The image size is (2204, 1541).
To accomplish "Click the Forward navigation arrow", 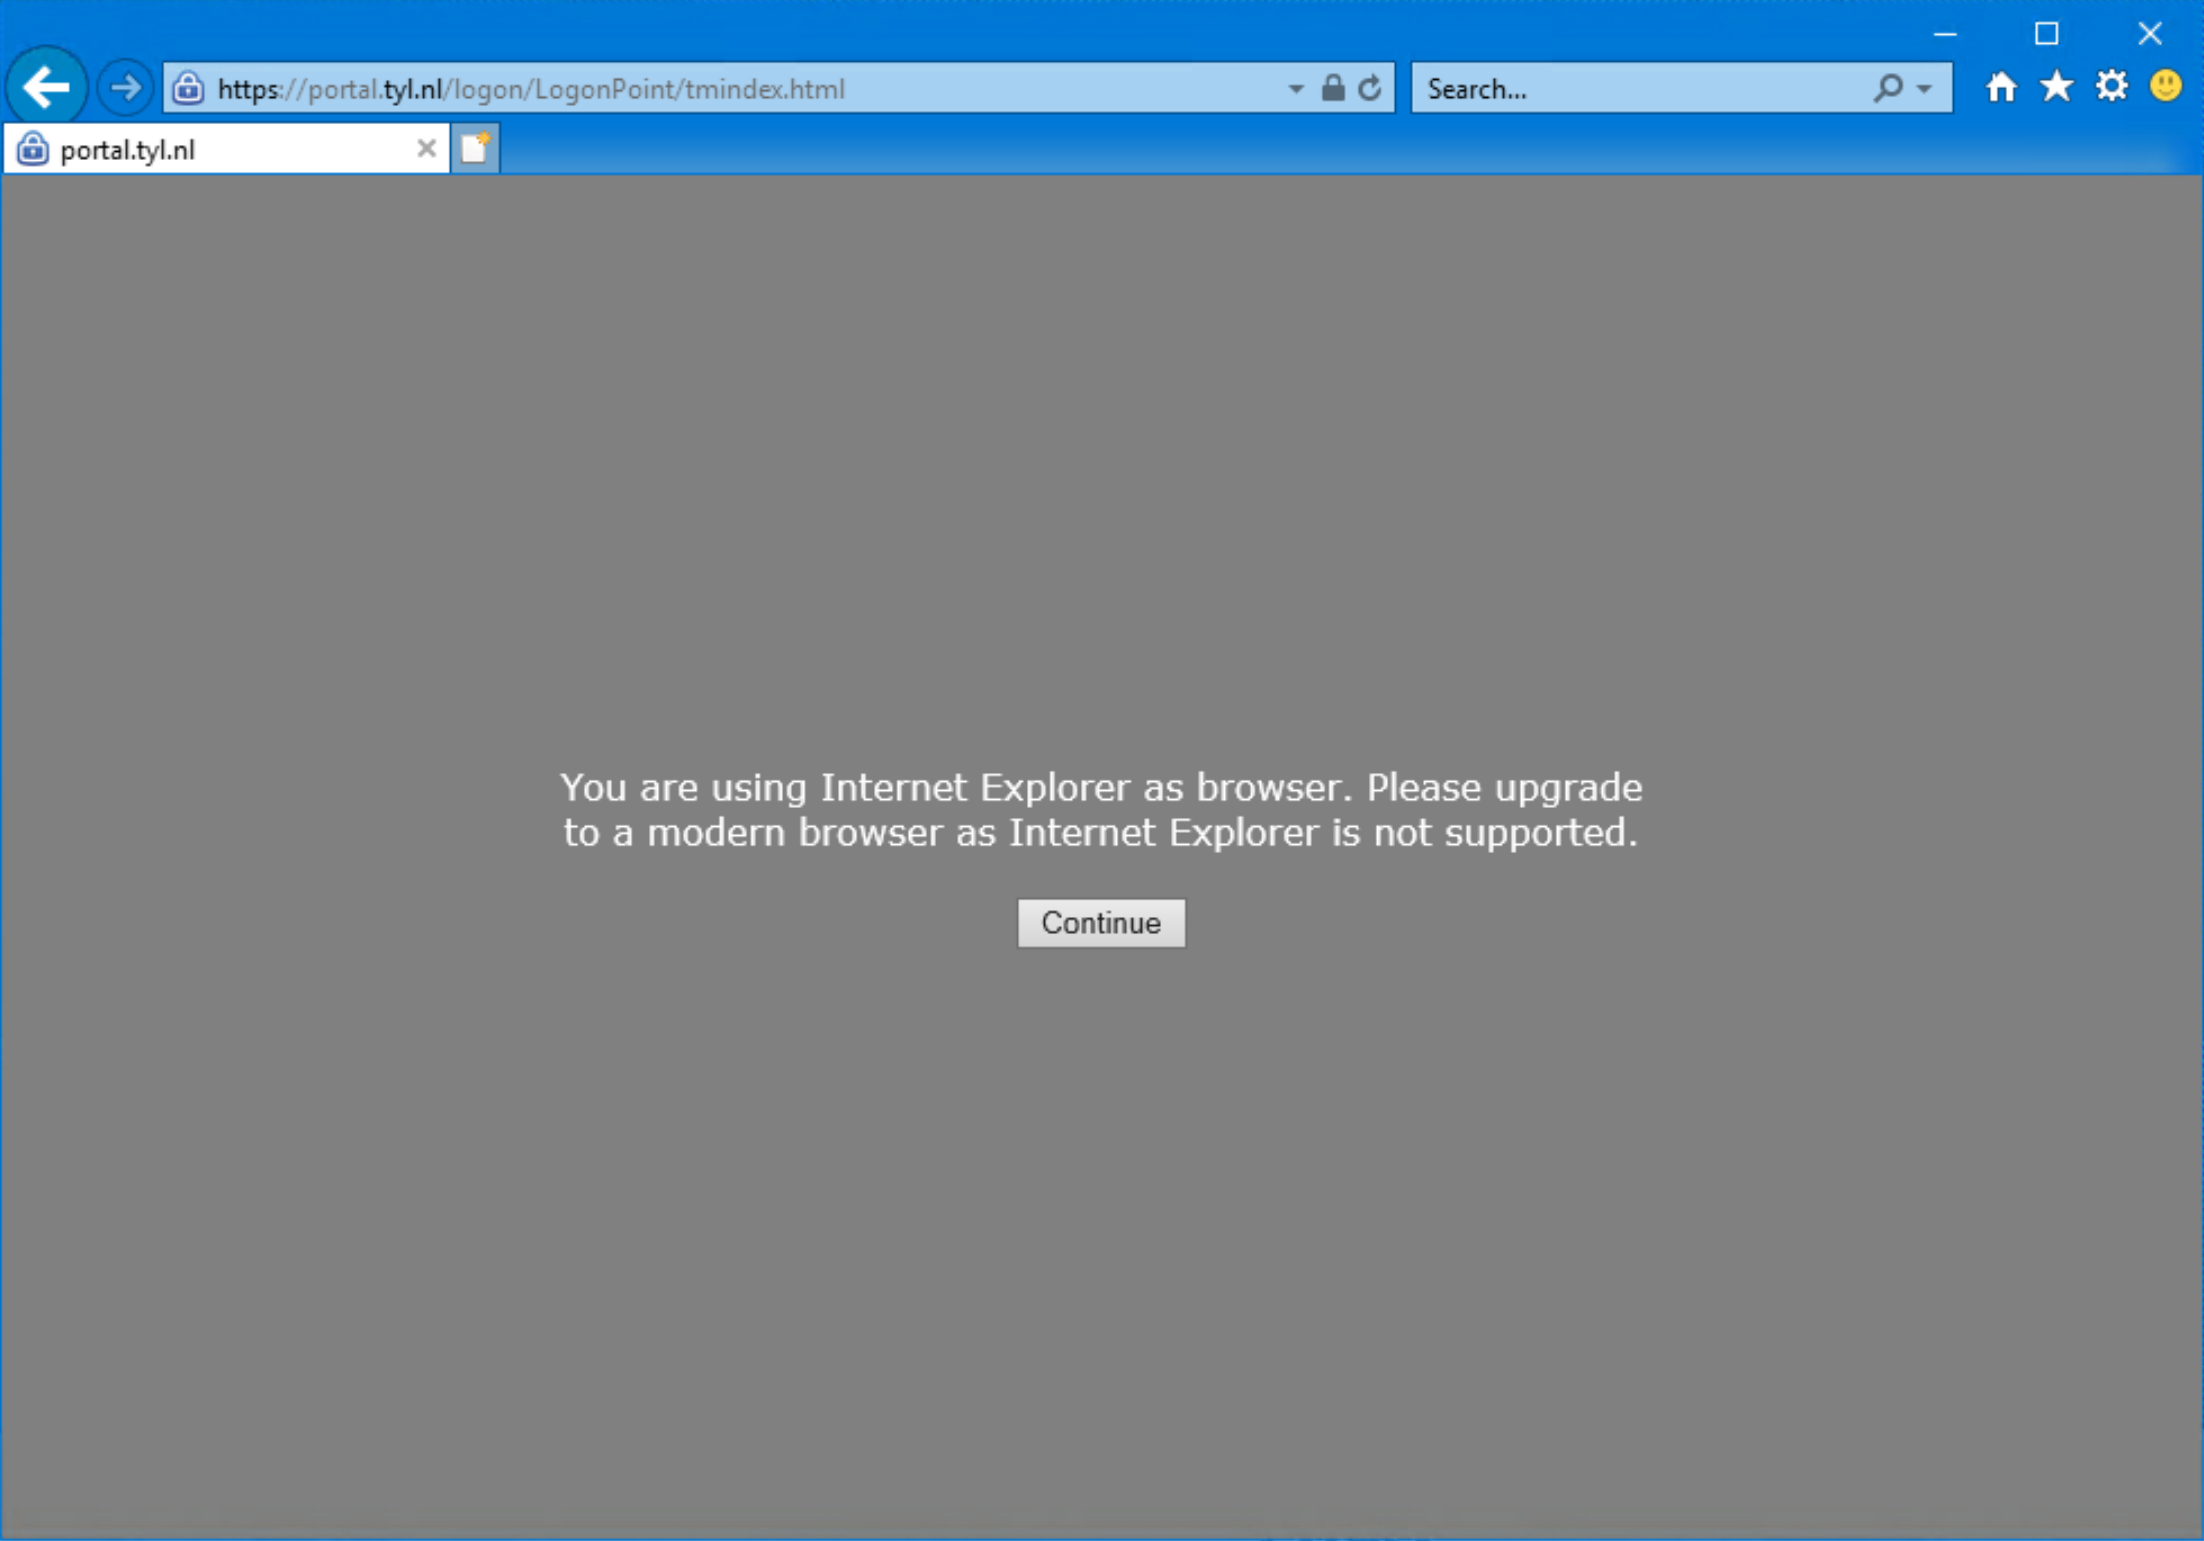I will point(125,88).
